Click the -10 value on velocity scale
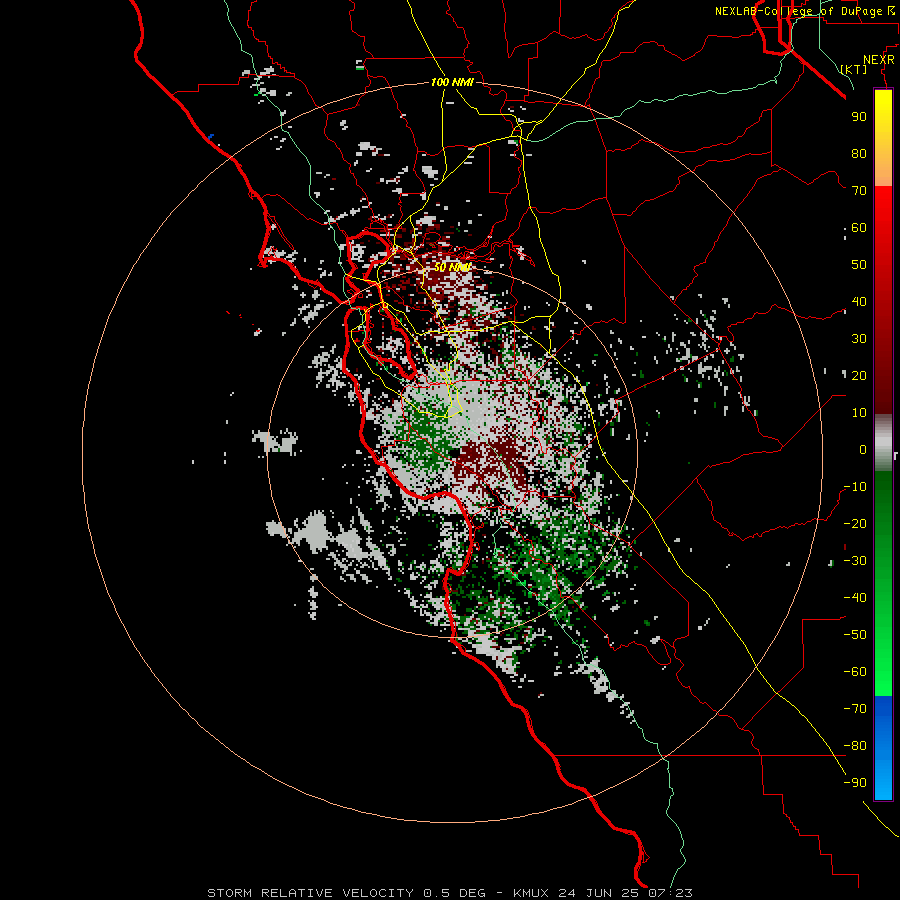The height and width of the screenshot is (900, 900). (x=855, y=487)
